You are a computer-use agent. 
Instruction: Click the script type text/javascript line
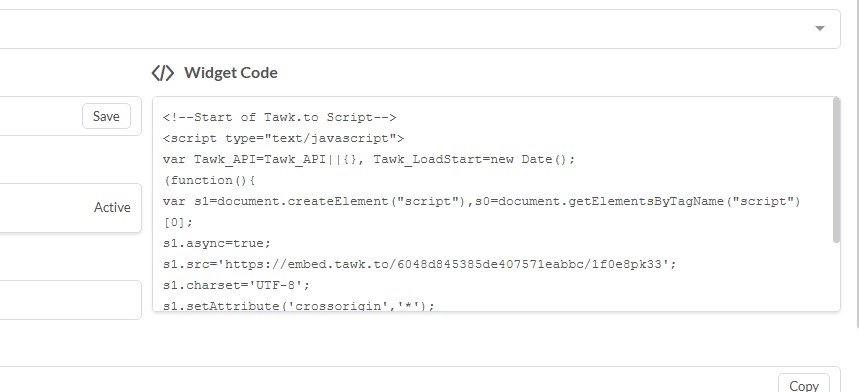point(283,139)
